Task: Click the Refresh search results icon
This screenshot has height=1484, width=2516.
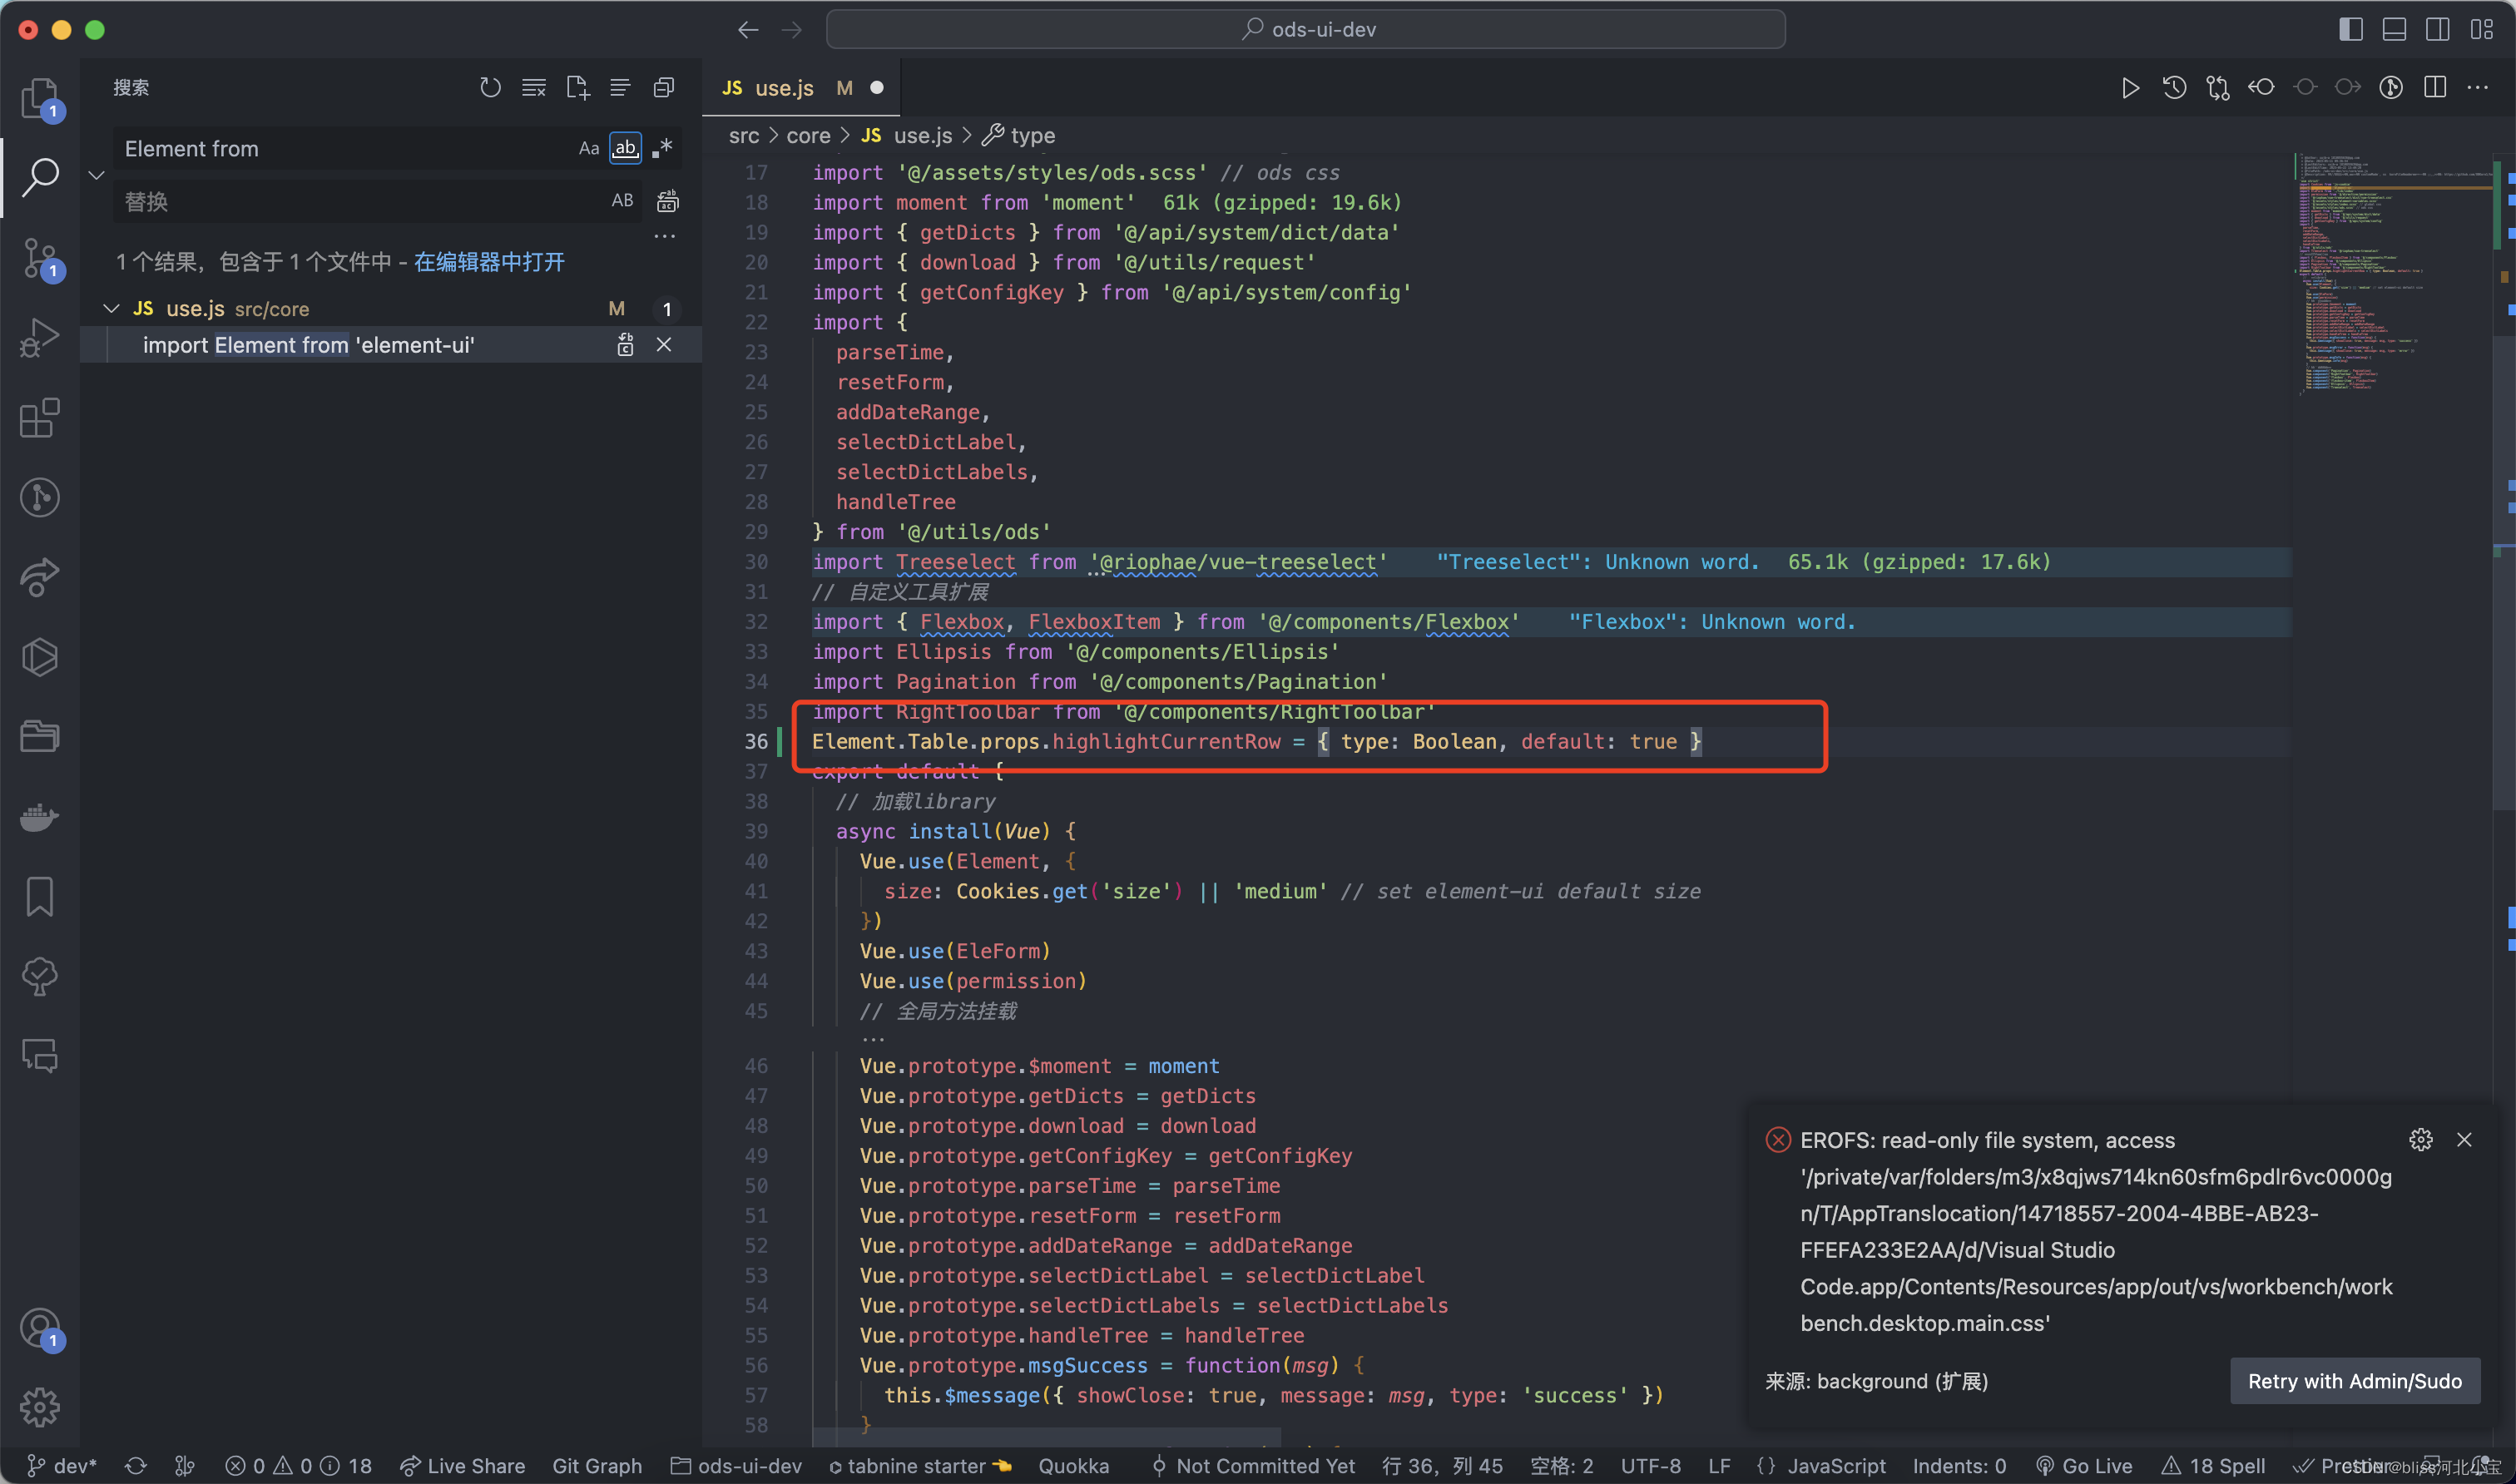Action: (490, 88)
